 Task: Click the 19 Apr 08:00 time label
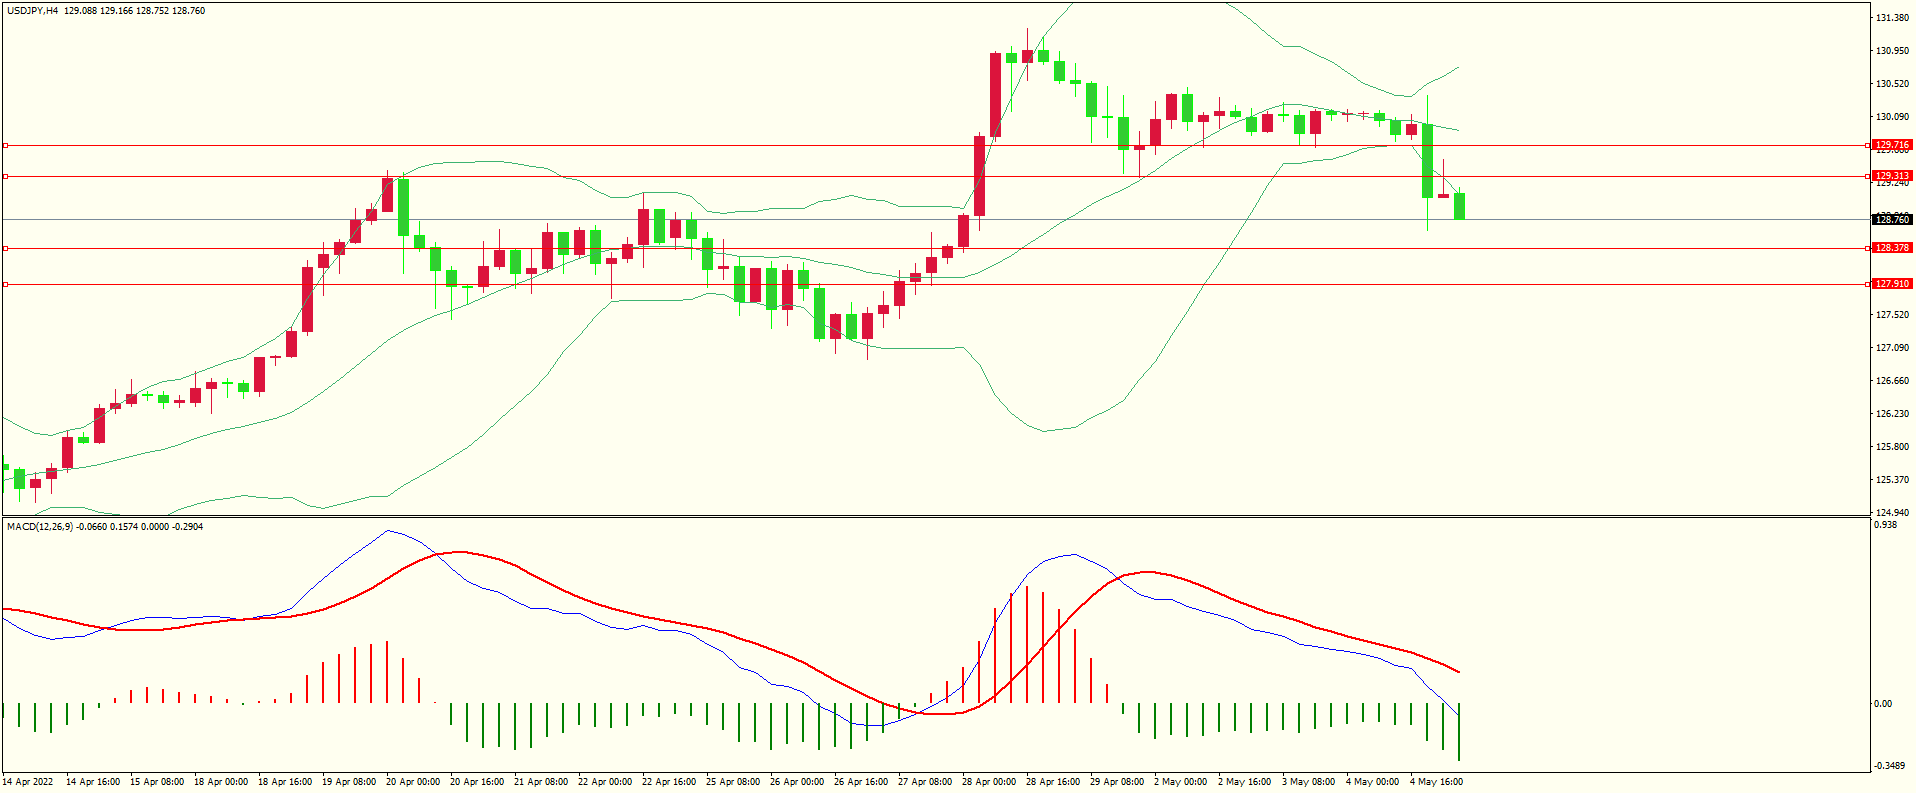coord(349,782)
